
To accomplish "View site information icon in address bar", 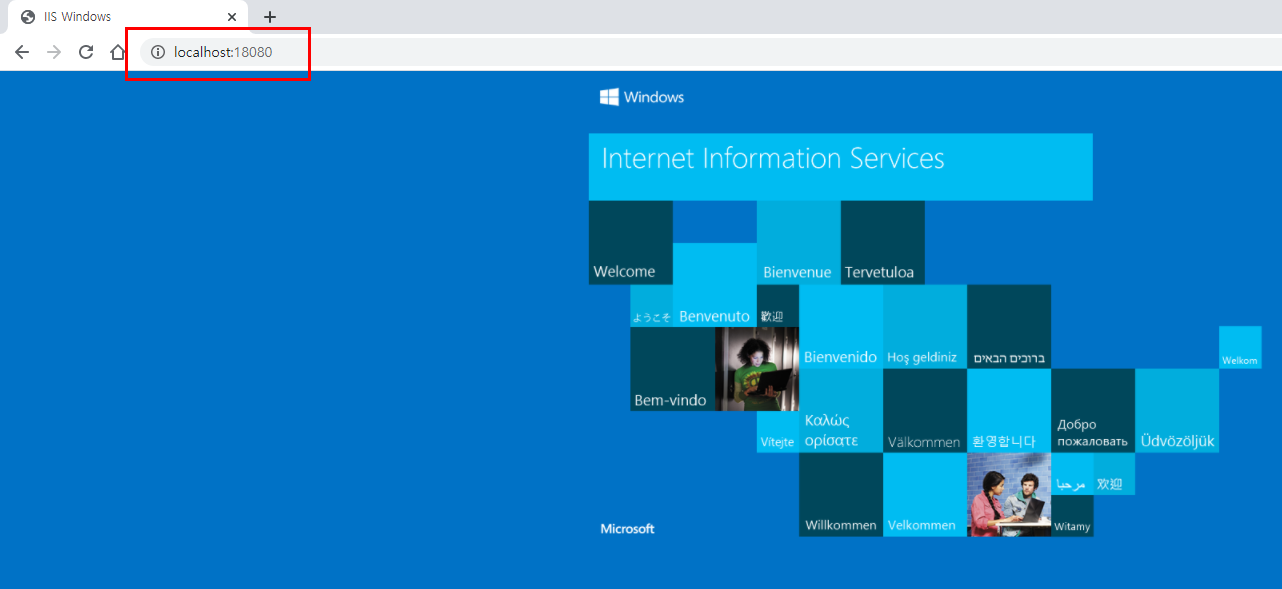I will pos(157,52).
